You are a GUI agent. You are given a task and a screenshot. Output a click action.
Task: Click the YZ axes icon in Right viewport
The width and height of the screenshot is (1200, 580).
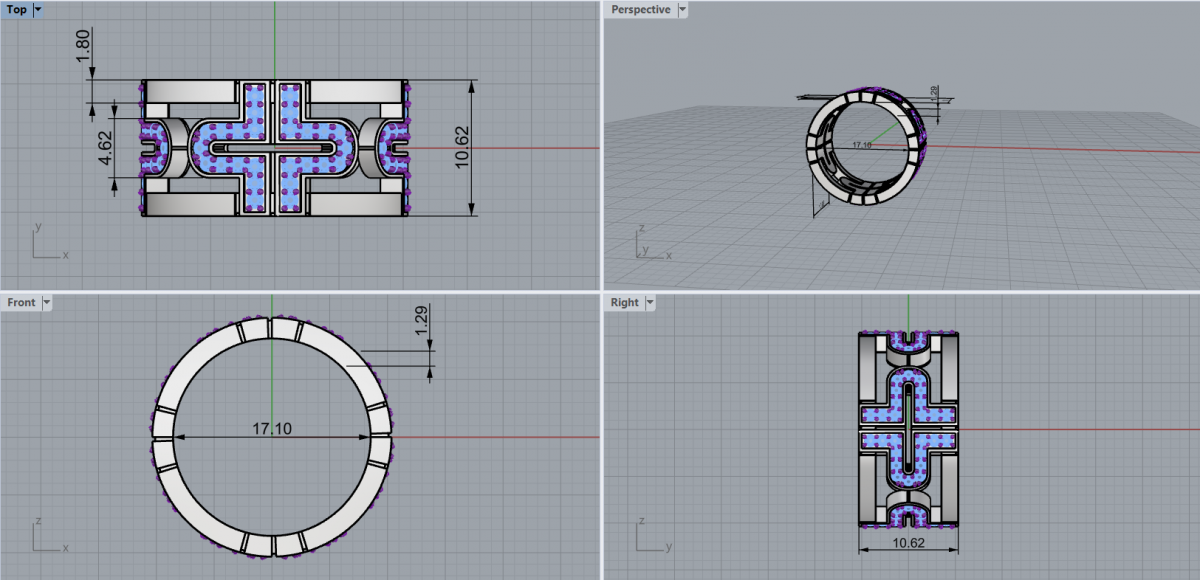coord(651,537)
